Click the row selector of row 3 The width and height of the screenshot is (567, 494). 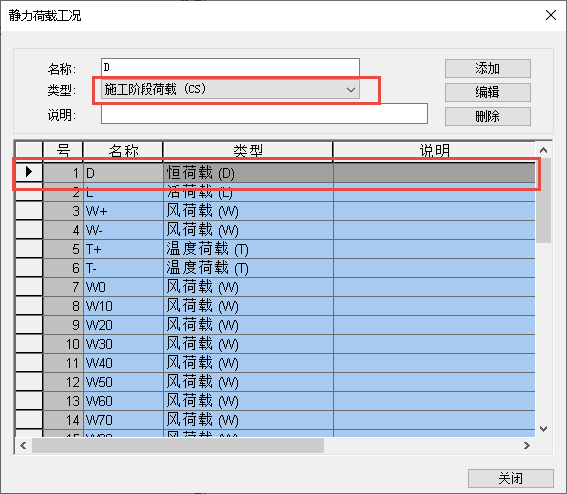coord(29,211)
